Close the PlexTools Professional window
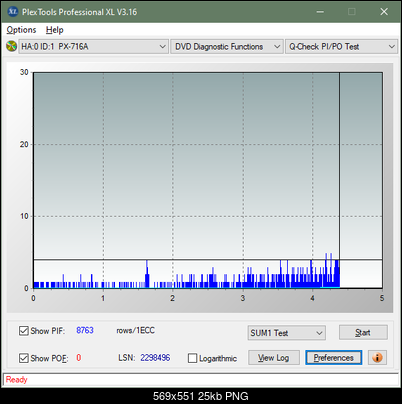402x404 pixels. click(x=384, y=12)
